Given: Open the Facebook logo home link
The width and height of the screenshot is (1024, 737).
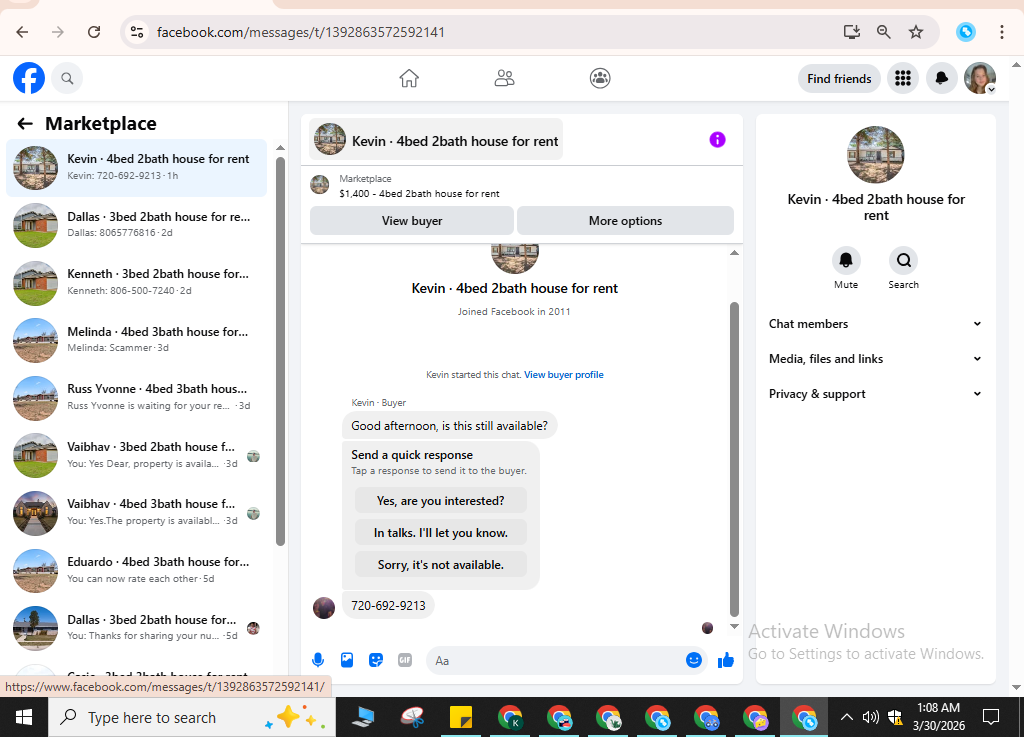Looking at the screenshot, I should click(29, 78).
